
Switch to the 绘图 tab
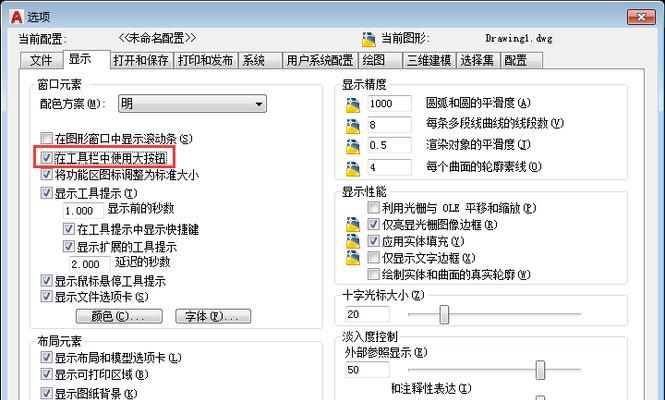380,60
